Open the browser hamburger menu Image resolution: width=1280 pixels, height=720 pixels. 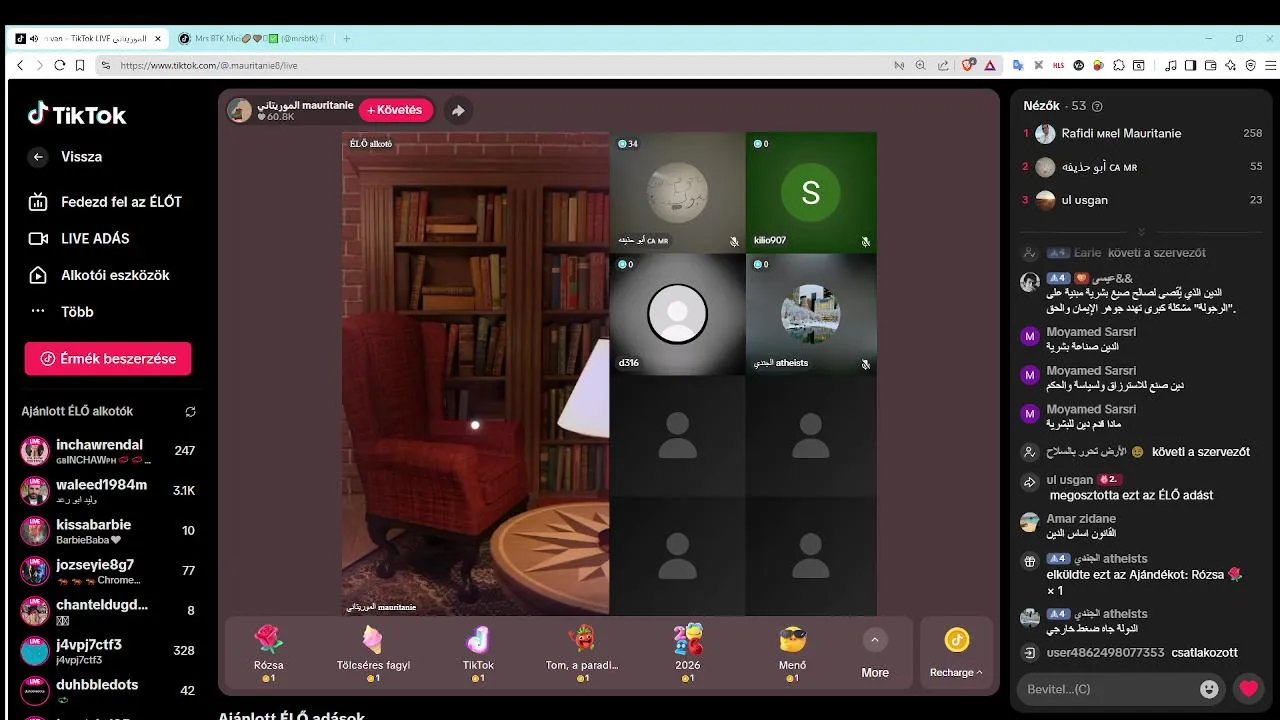pyautogui.click(x=1269, y=65)
